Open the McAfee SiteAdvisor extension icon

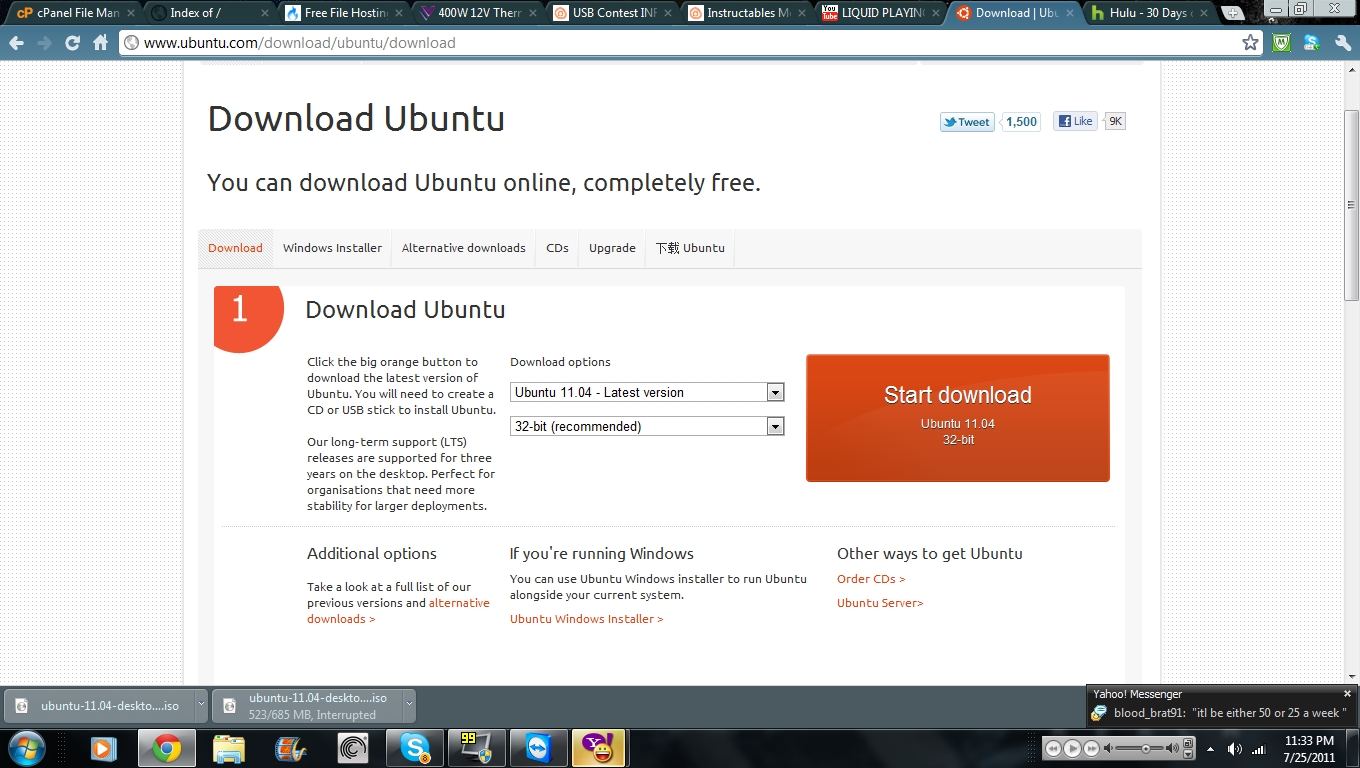click(x=1281, y=43)
